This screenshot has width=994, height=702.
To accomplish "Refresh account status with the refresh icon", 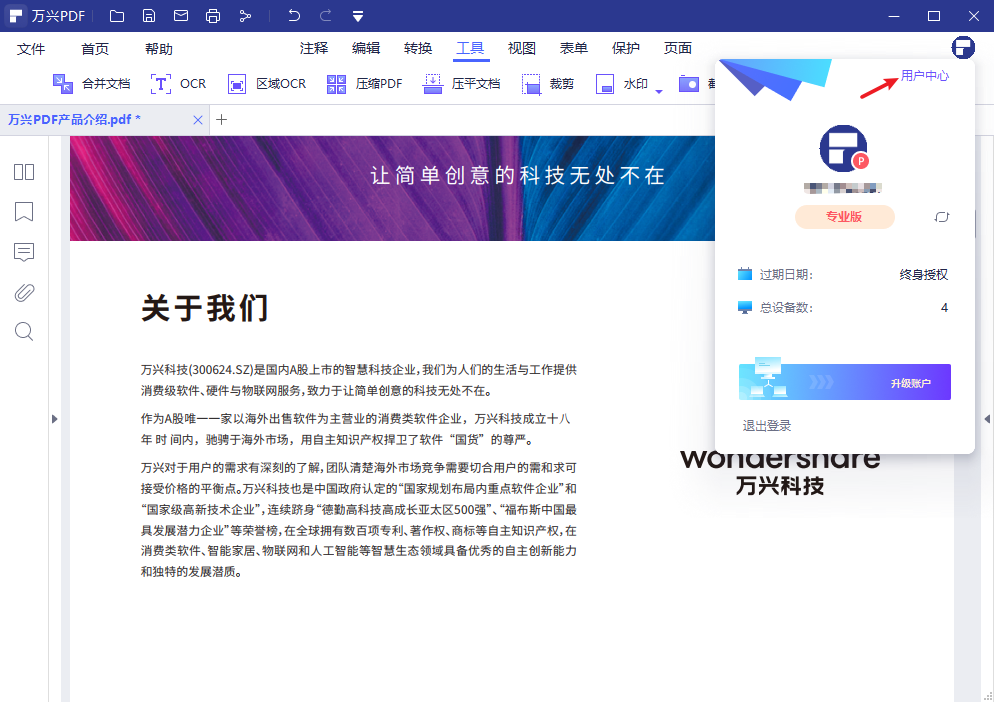I will [941, 217].
